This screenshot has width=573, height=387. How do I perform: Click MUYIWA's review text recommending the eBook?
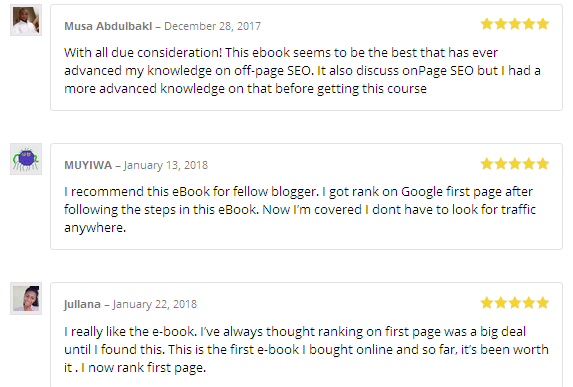click(300, 210)
